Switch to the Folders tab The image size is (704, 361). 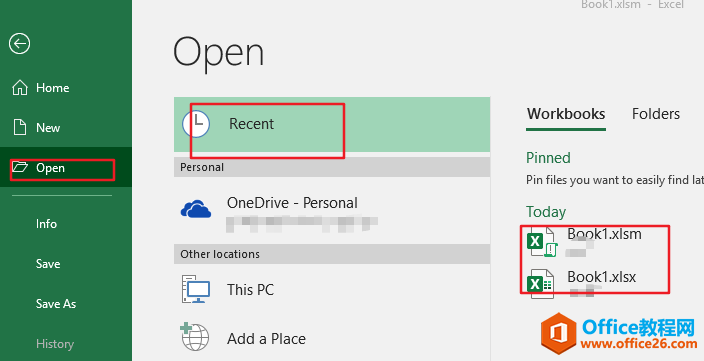pyautogui.click(x=656, y=114)
